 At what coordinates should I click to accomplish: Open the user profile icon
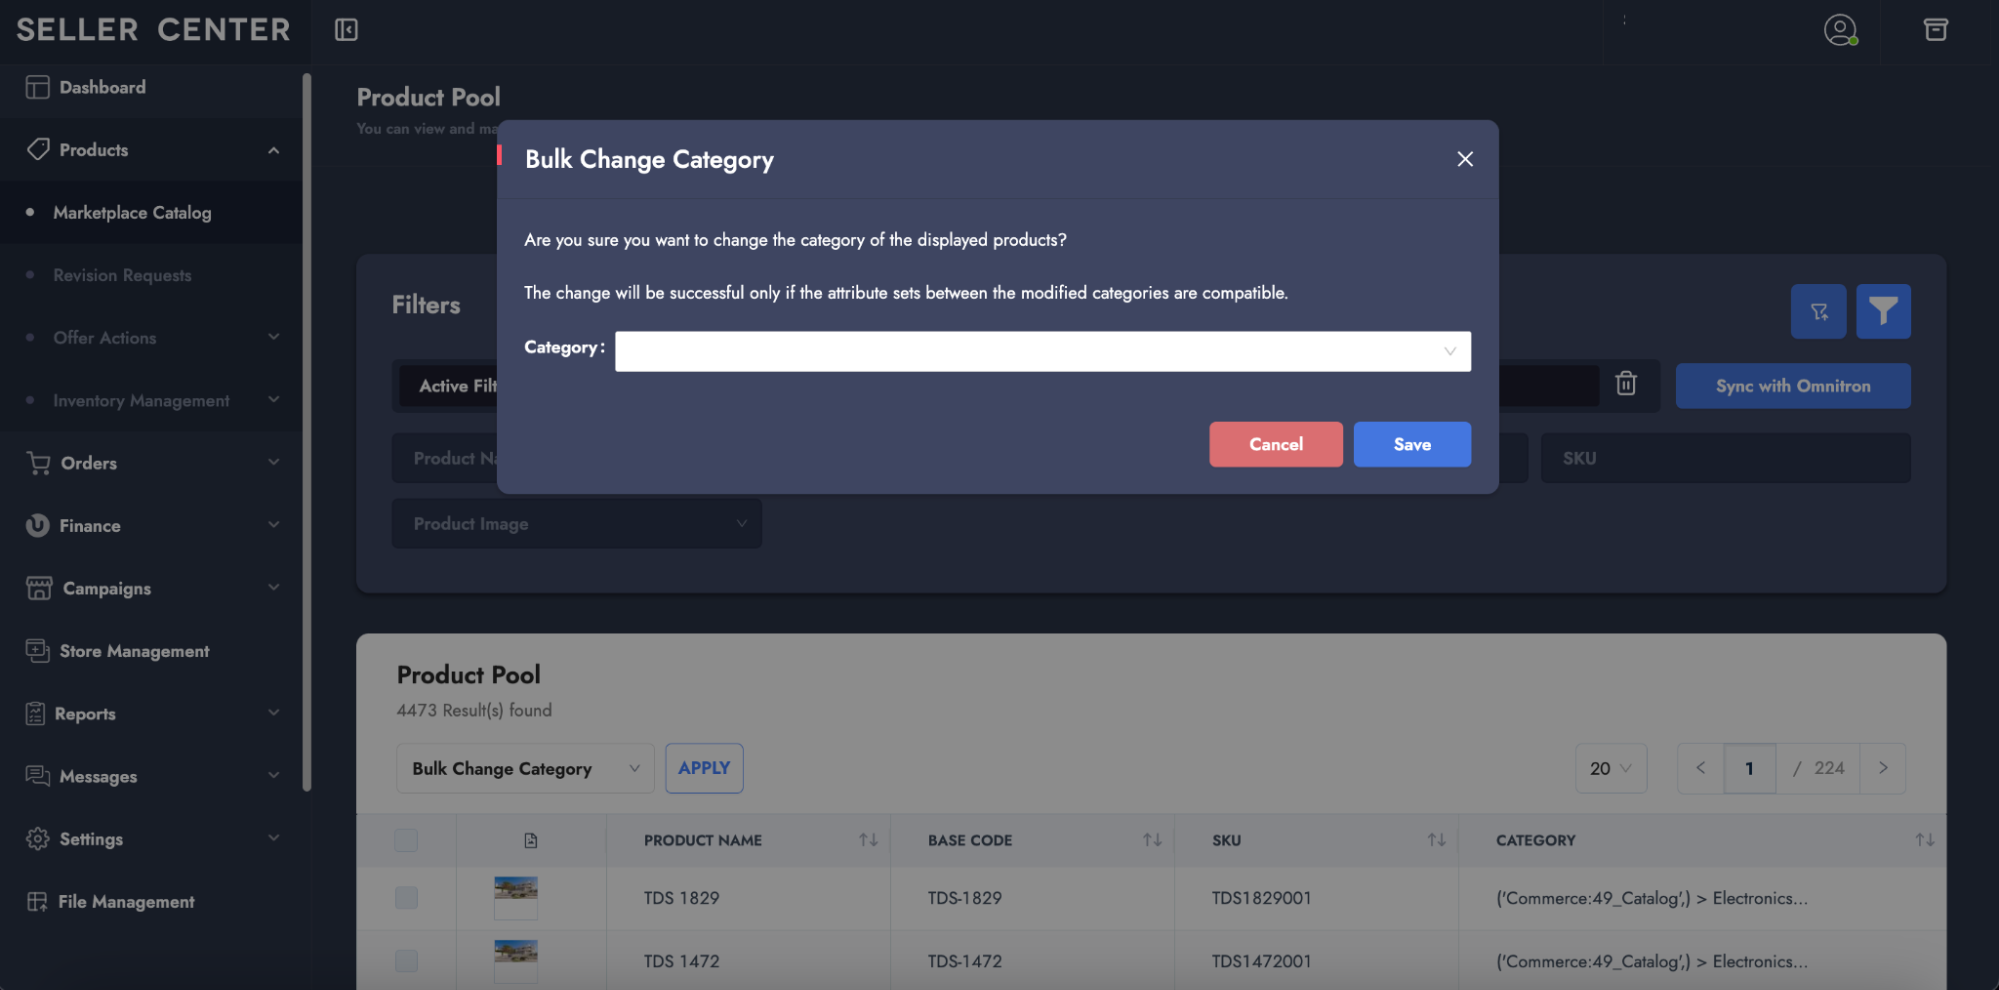[x=1839, y=30]
